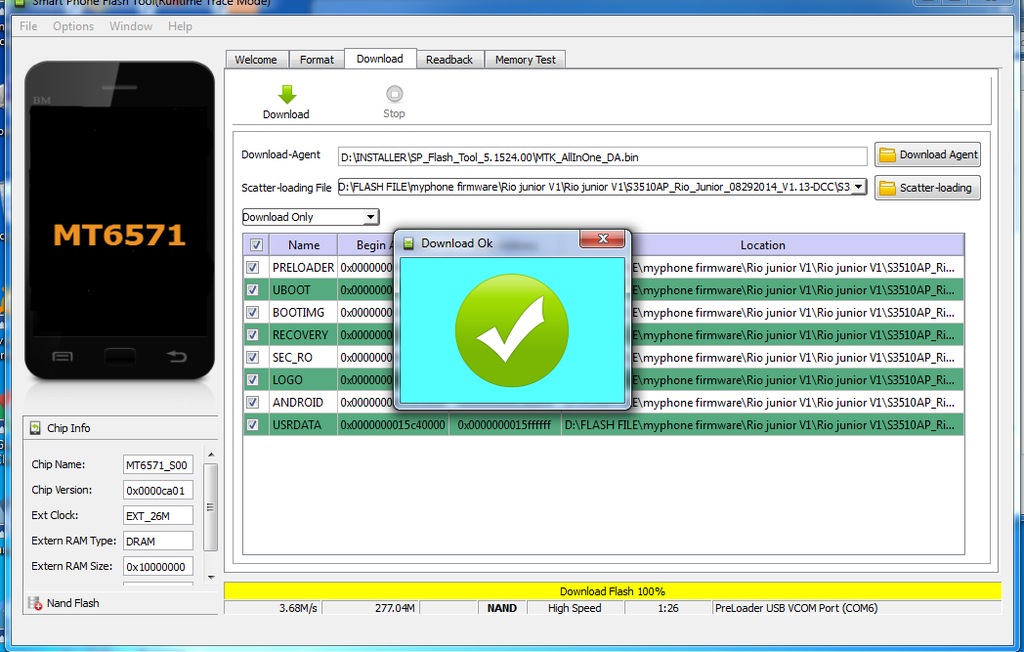Viewport: 1024px width, 652px height.
Task: Click the green checkmark success image
Action: click(x=511, y=331)
